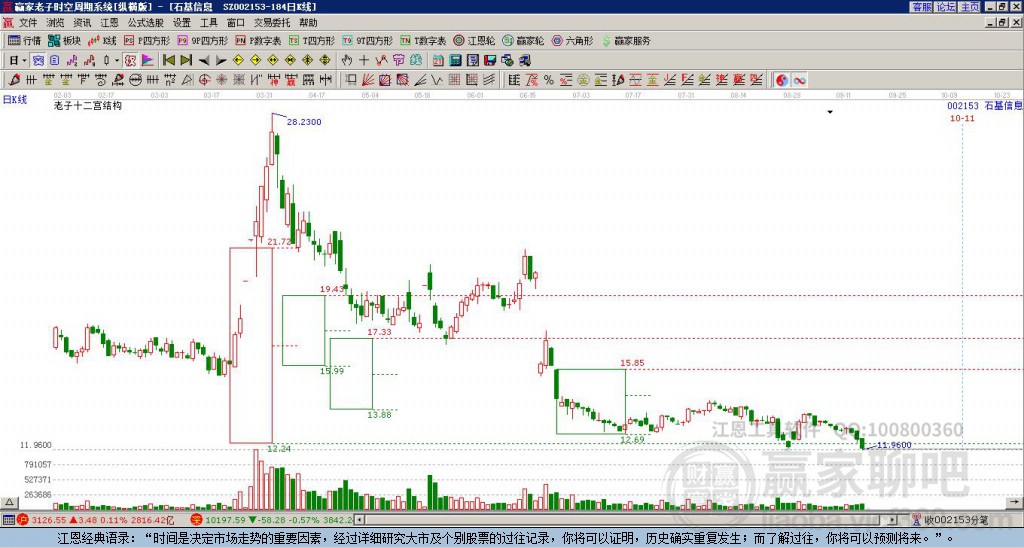Toggle the highlighted chart-mode icon beside 日
1024x548 pixels.
point(39,61)
